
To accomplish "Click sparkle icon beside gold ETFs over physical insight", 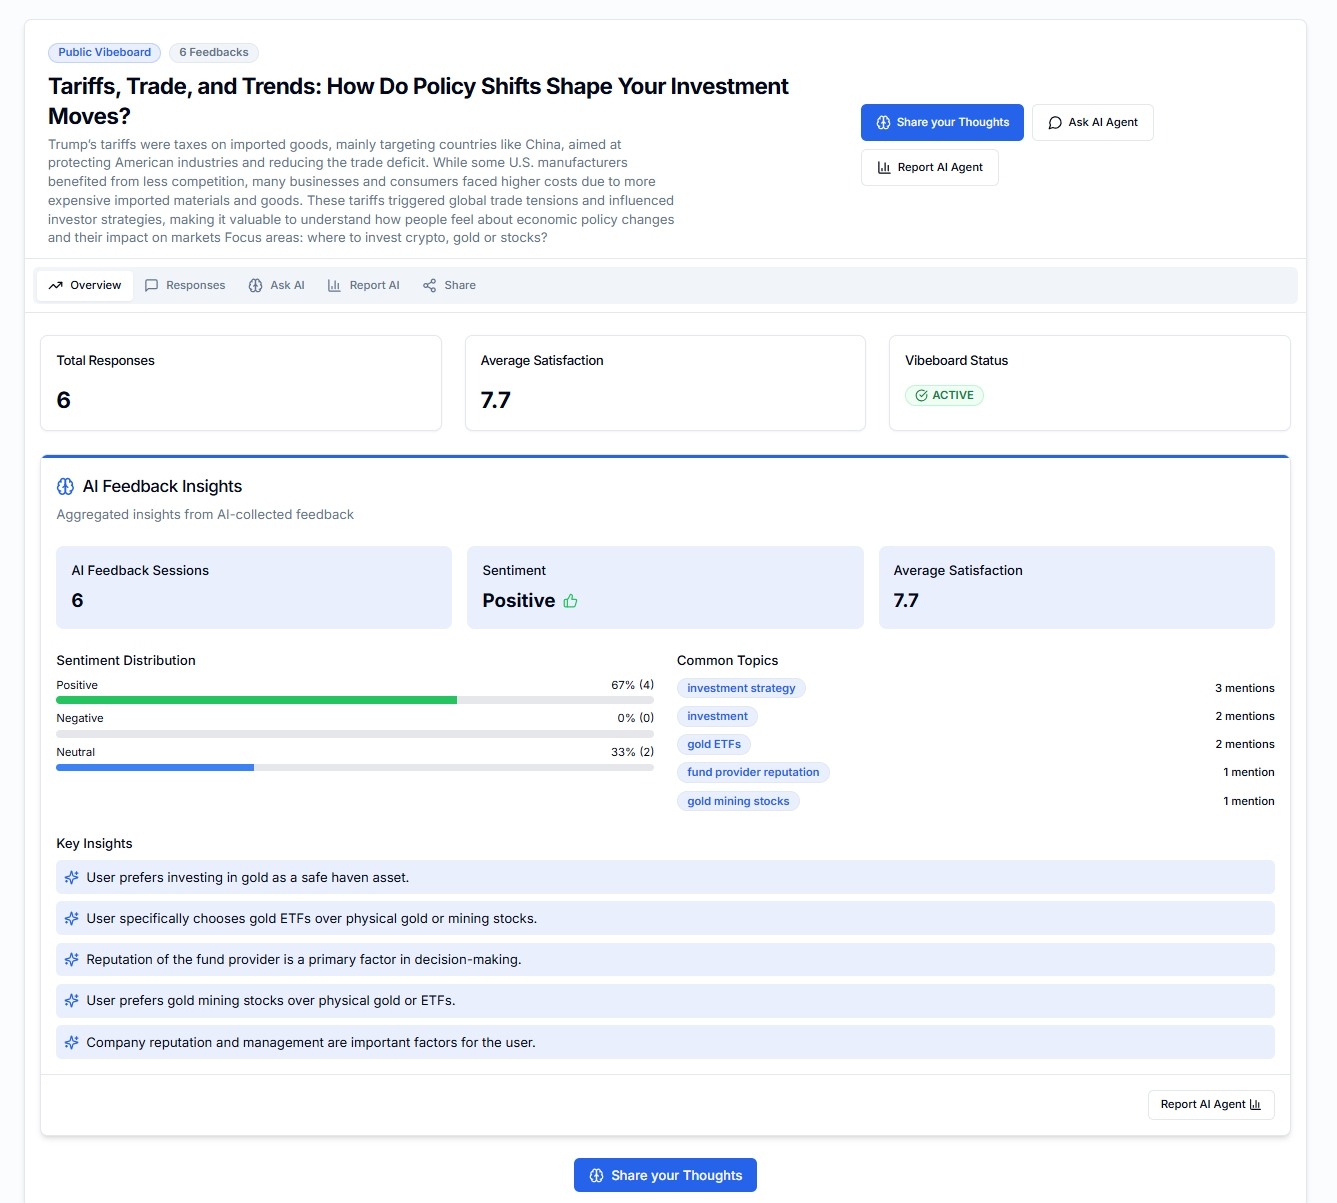I will [x=72, y=919].
